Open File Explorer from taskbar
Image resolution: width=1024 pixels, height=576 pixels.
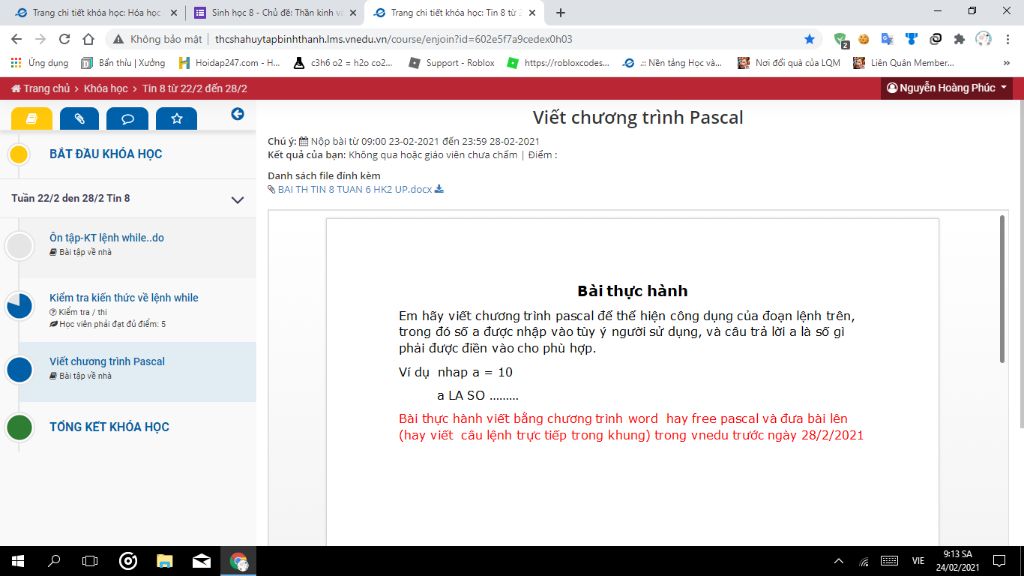(165, 561)
